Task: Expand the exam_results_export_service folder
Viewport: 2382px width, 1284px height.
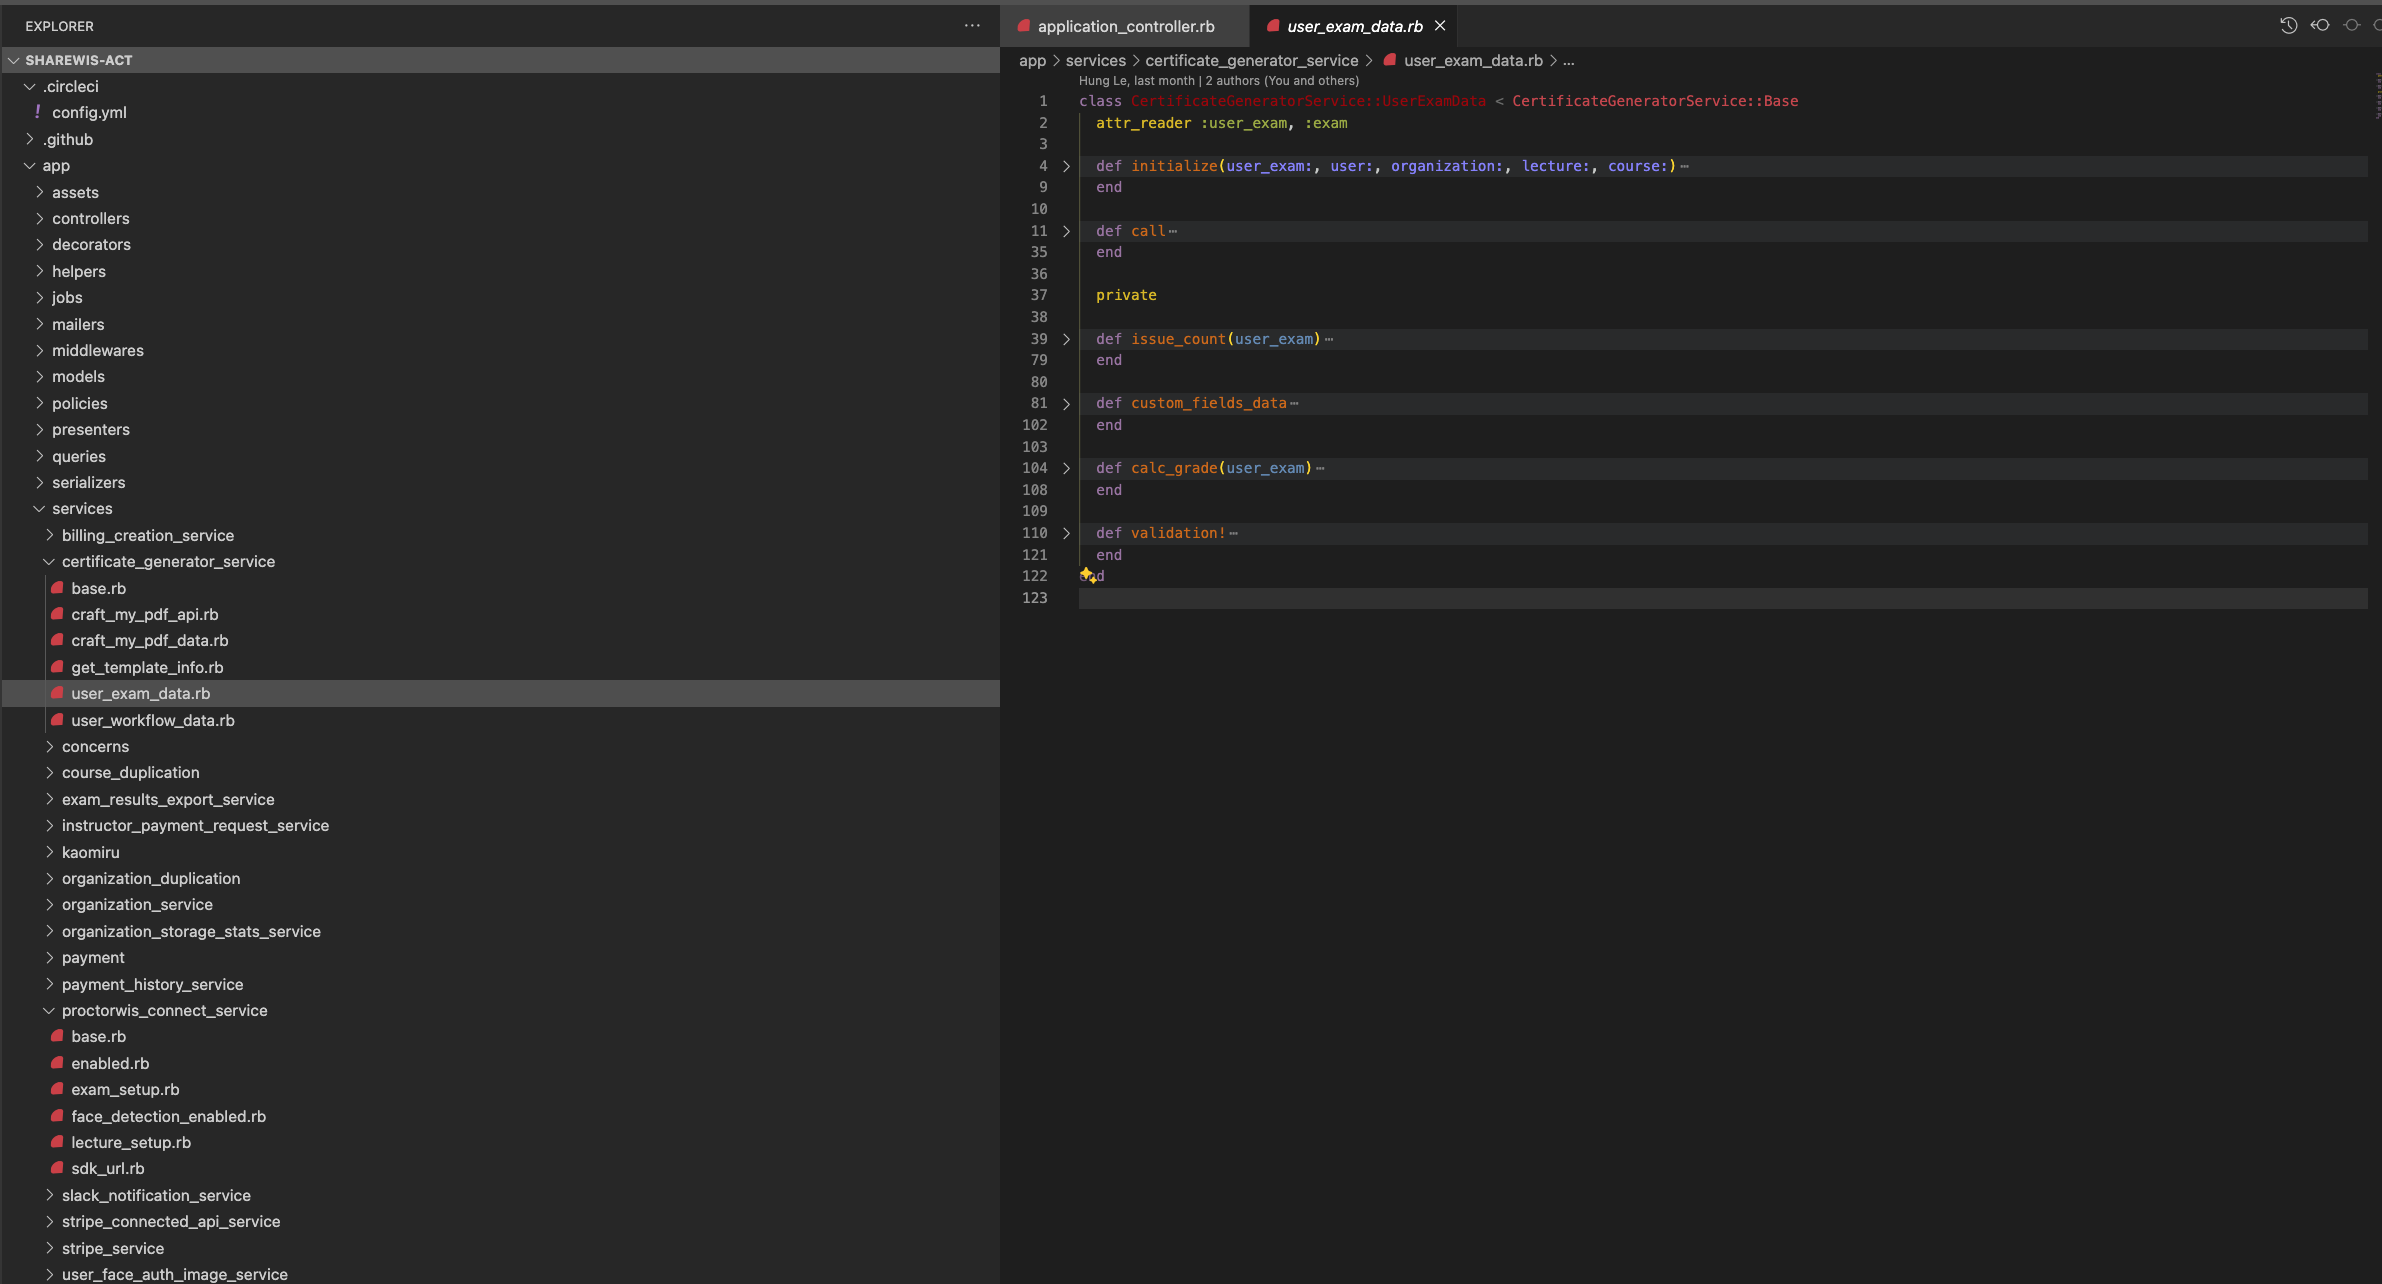Action: tap(500, 799)
